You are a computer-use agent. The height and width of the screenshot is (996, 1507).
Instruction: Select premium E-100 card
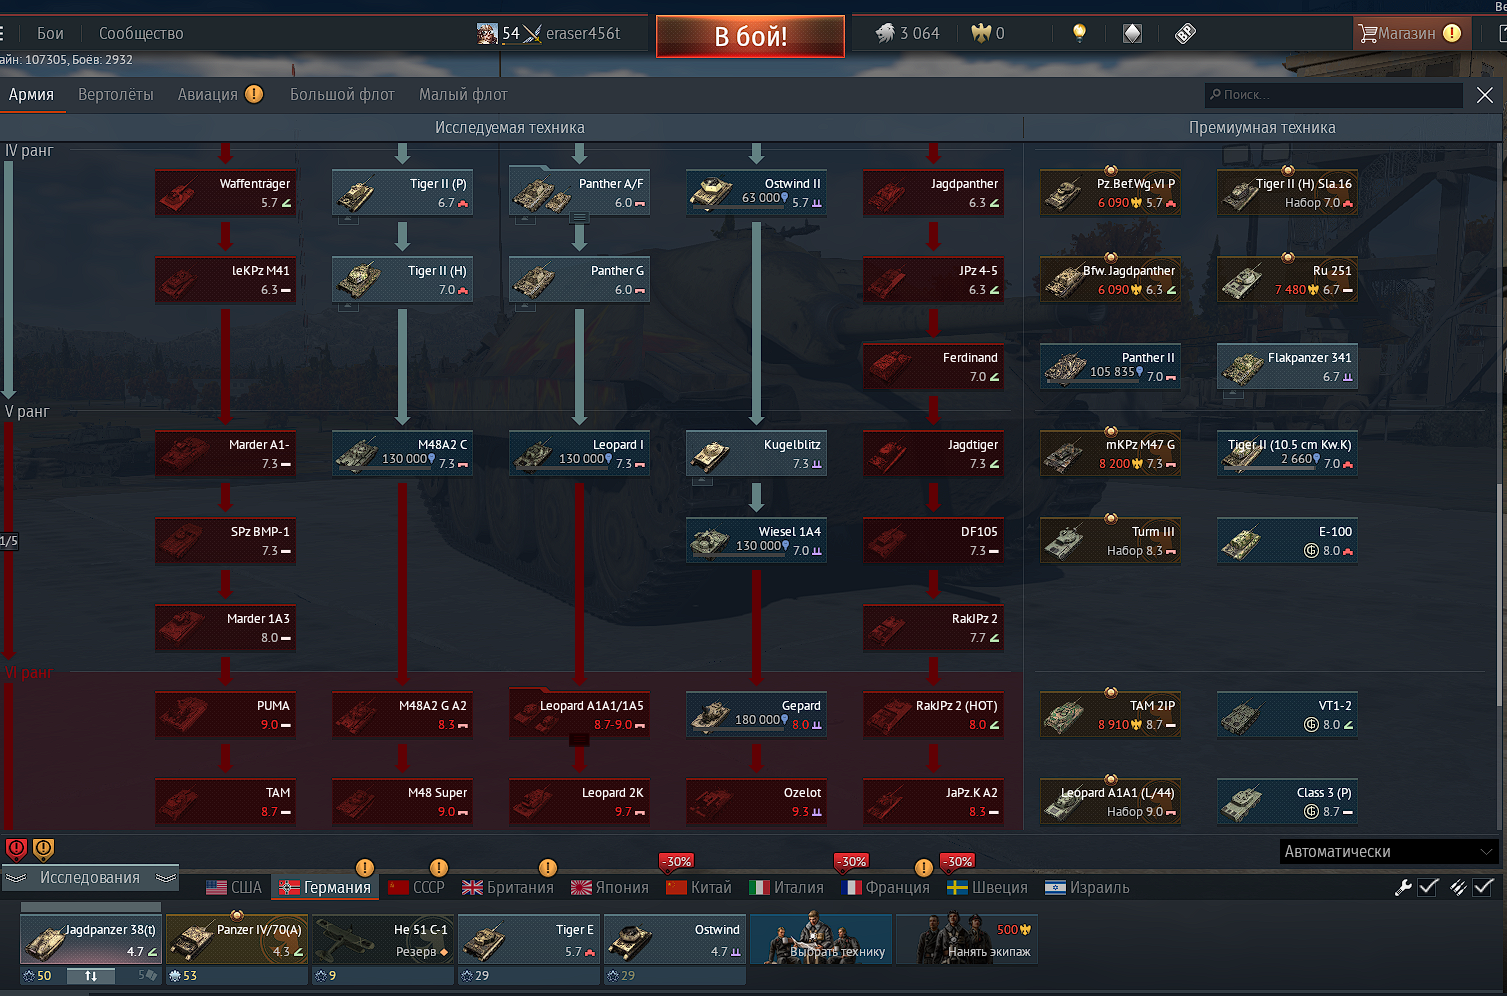click(1287, 540)
